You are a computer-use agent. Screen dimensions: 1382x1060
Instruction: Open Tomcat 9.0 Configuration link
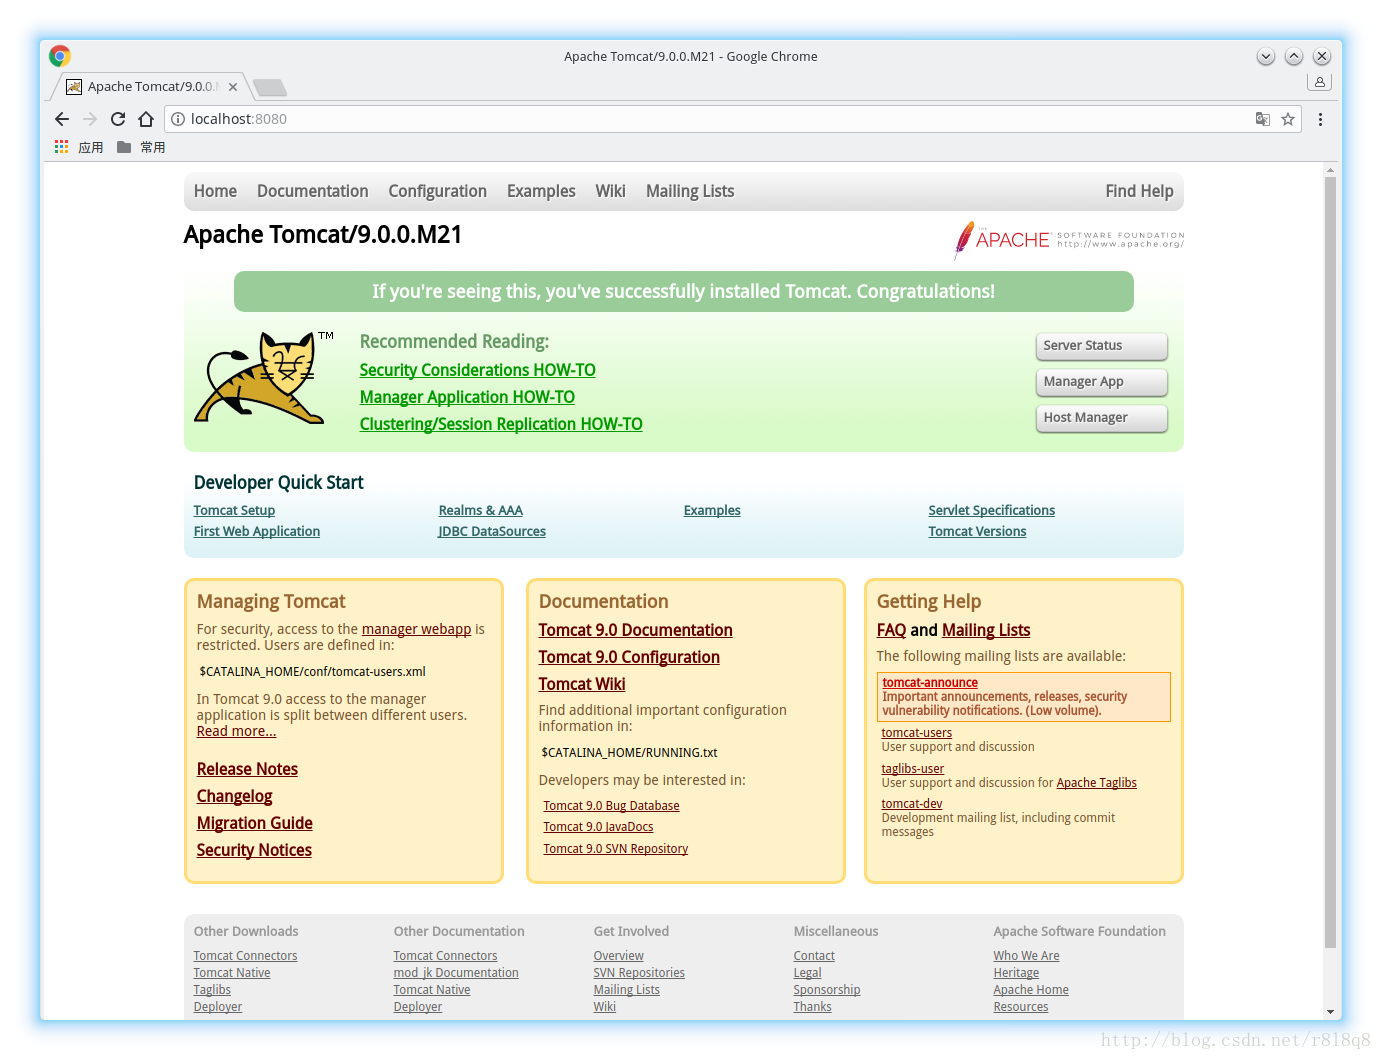[x=629, y=657]
